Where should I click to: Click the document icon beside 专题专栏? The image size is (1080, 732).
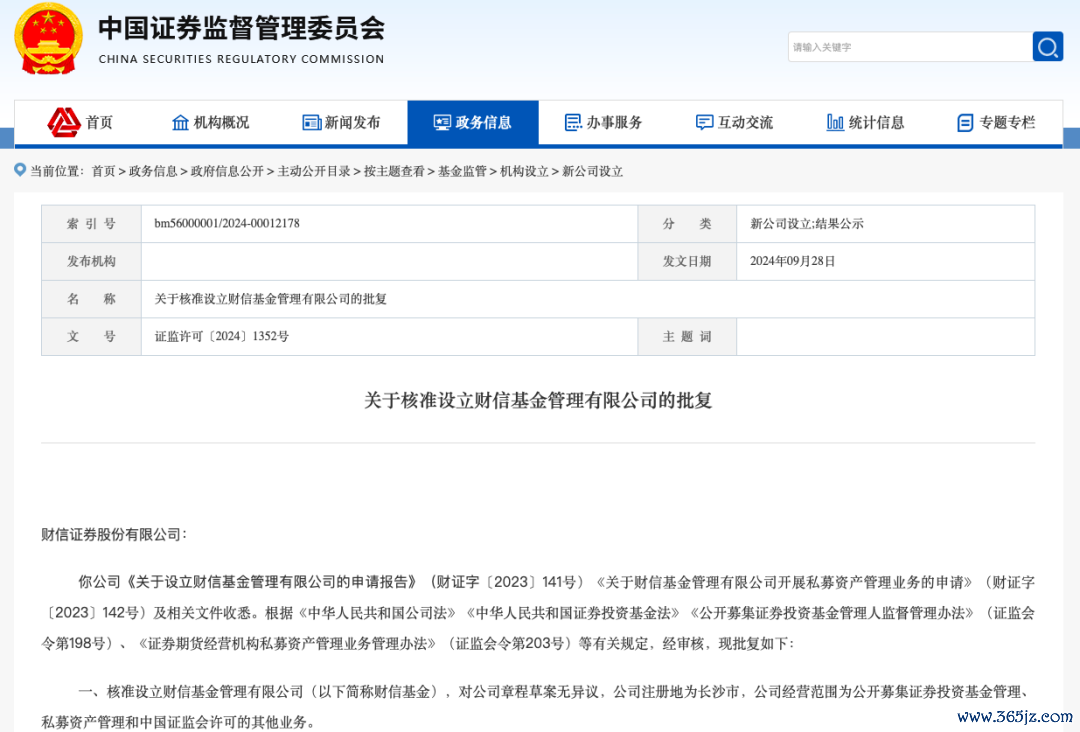pyautogui.click(x=965, y=122)
